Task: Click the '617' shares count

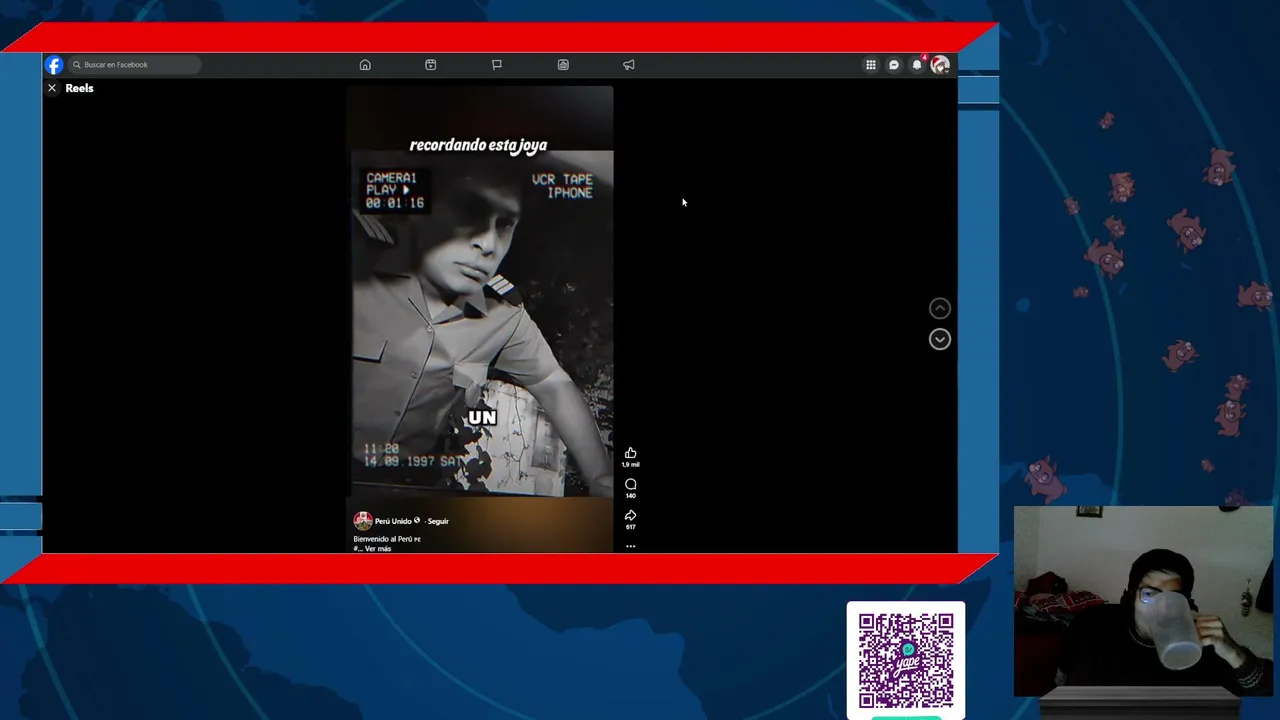Action: [x=630, y=527]
